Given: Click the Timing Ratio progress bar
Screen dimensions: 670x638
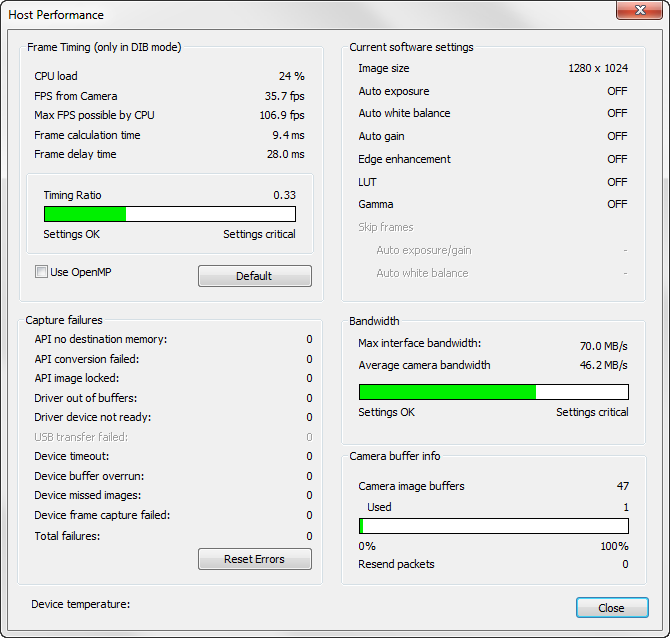Looking at the screenshot, I should [170, 214].
